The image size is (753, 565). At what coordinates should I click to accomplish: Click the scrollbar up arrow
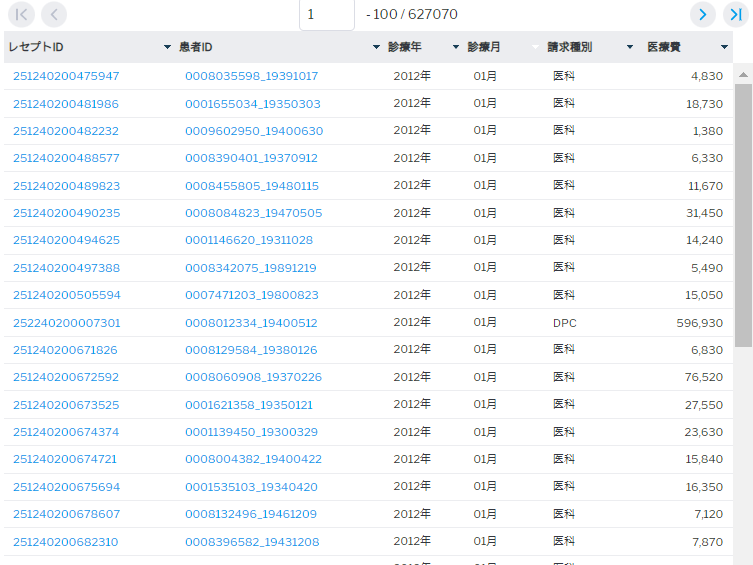[x=743, y=74]
